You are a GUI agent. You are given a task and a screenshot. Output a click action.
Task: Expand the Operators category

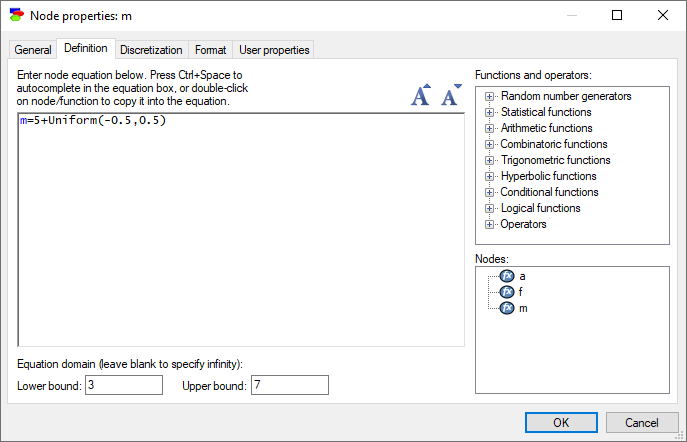pyautogui.click(x=489, y=224)
